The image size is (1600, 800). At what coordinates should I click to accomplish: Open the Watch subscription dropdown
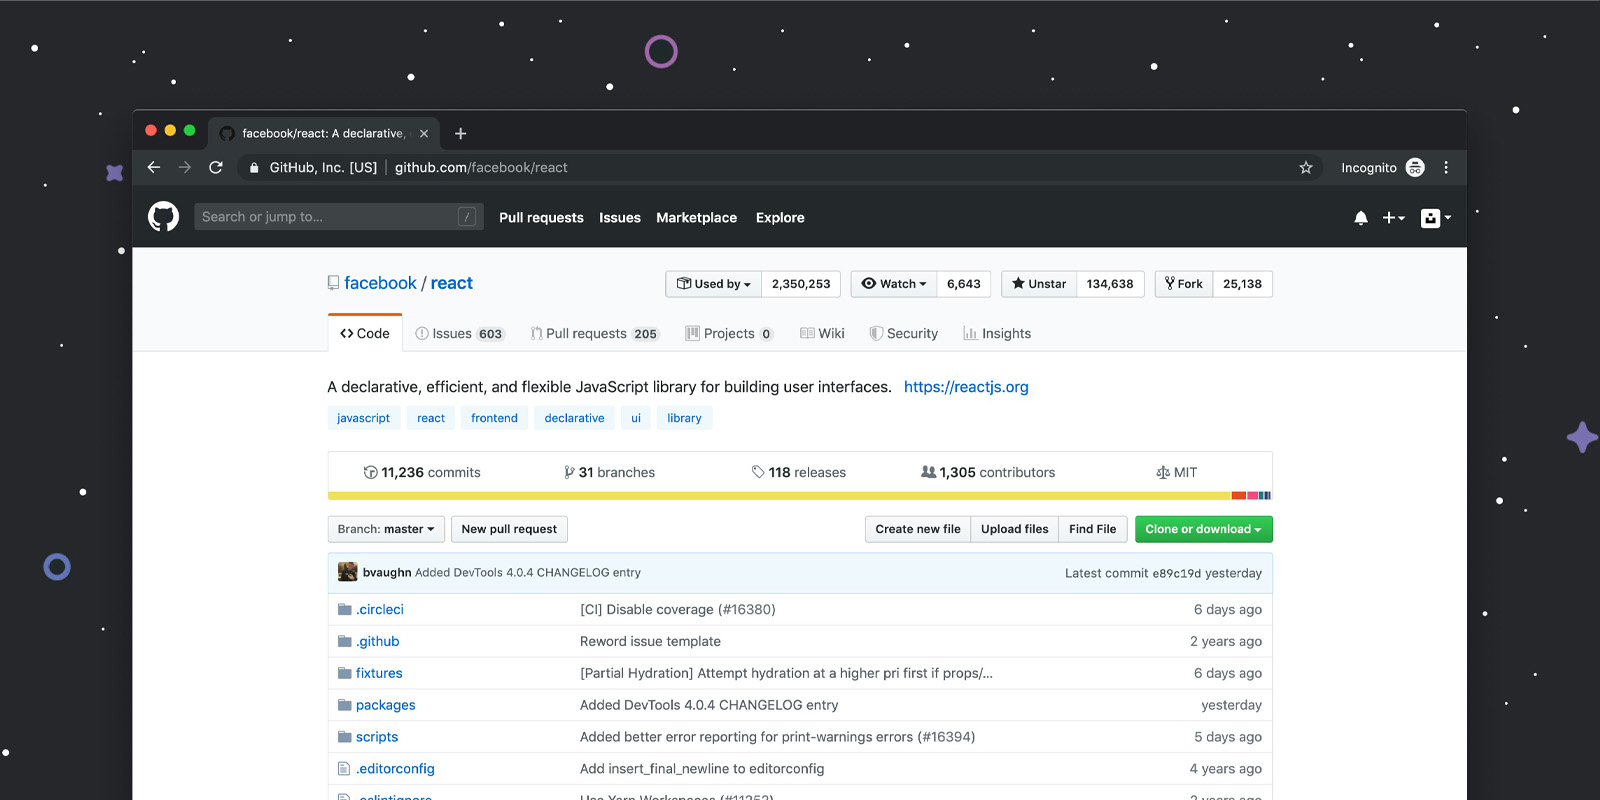pyautogui.click(x=894, y=284)
